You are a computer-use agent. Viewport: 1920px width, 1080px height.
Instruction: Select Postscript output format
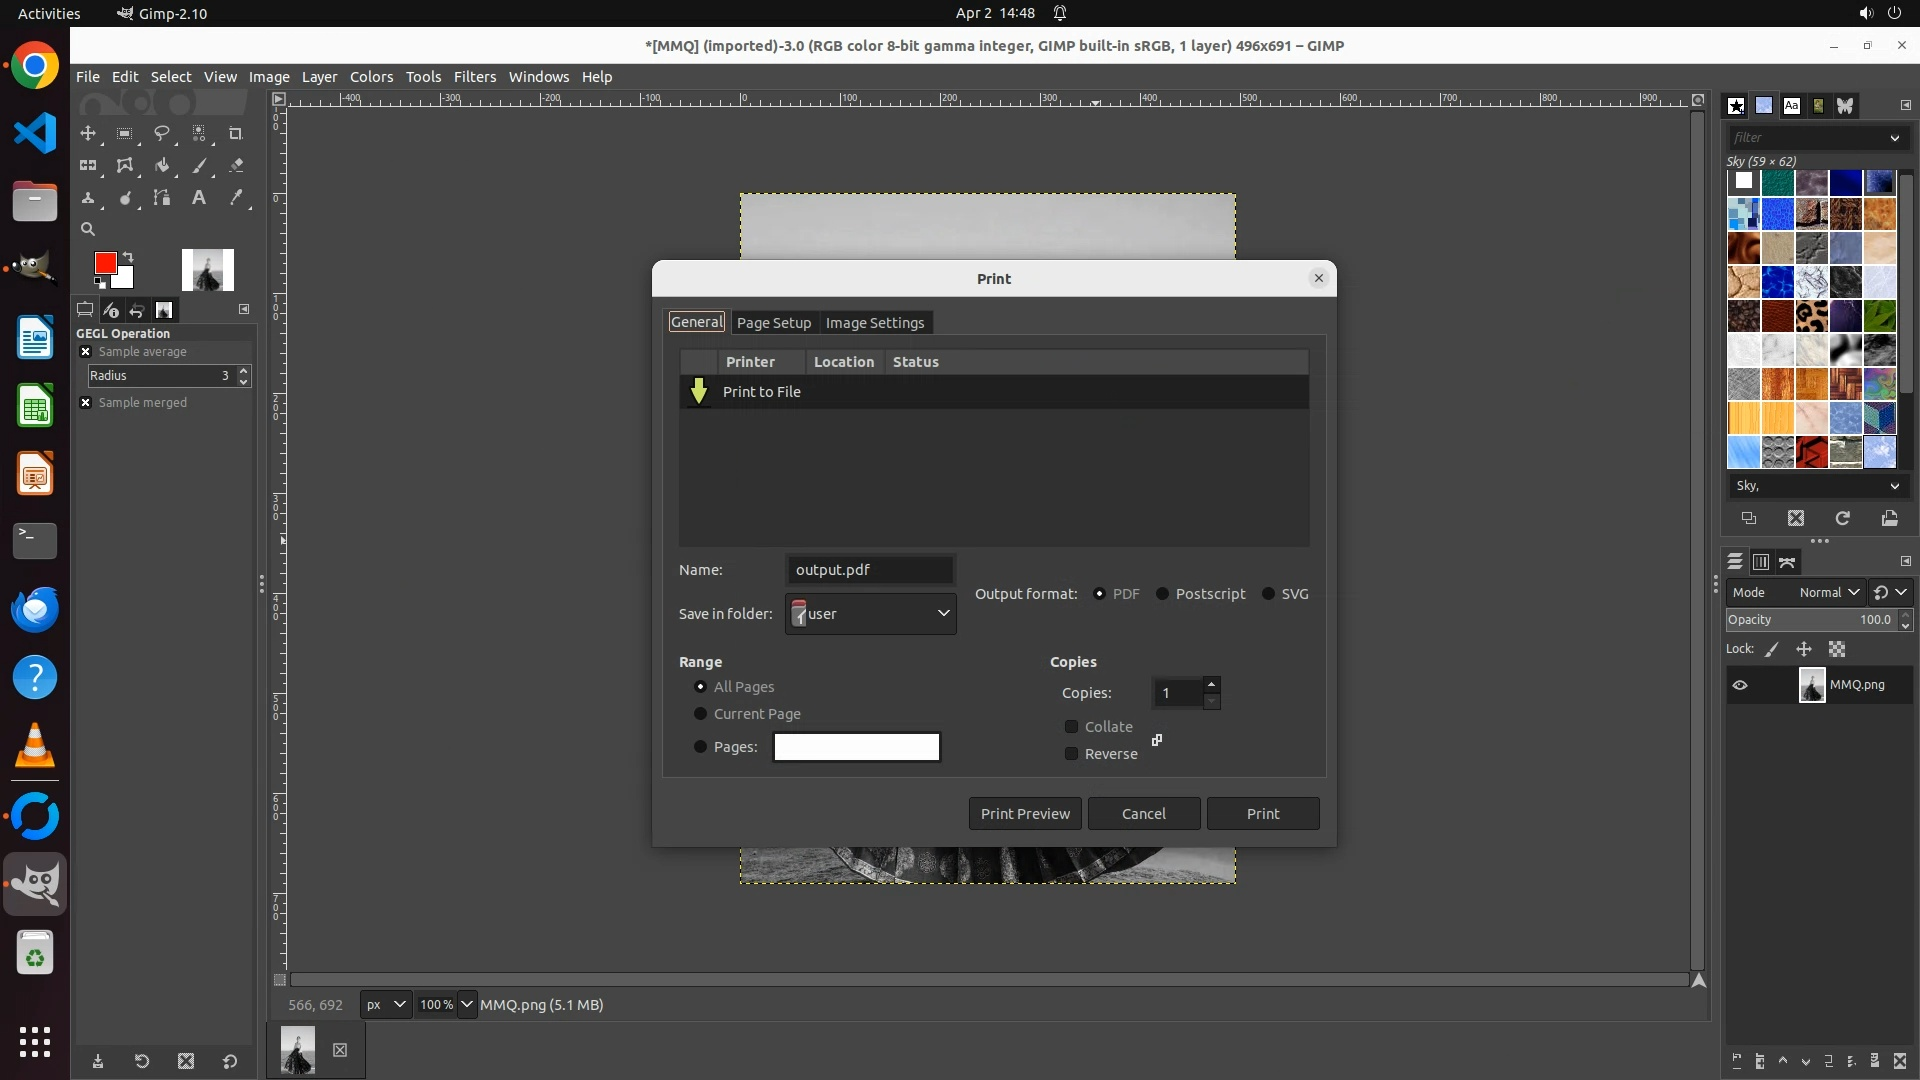(1162, 594)
